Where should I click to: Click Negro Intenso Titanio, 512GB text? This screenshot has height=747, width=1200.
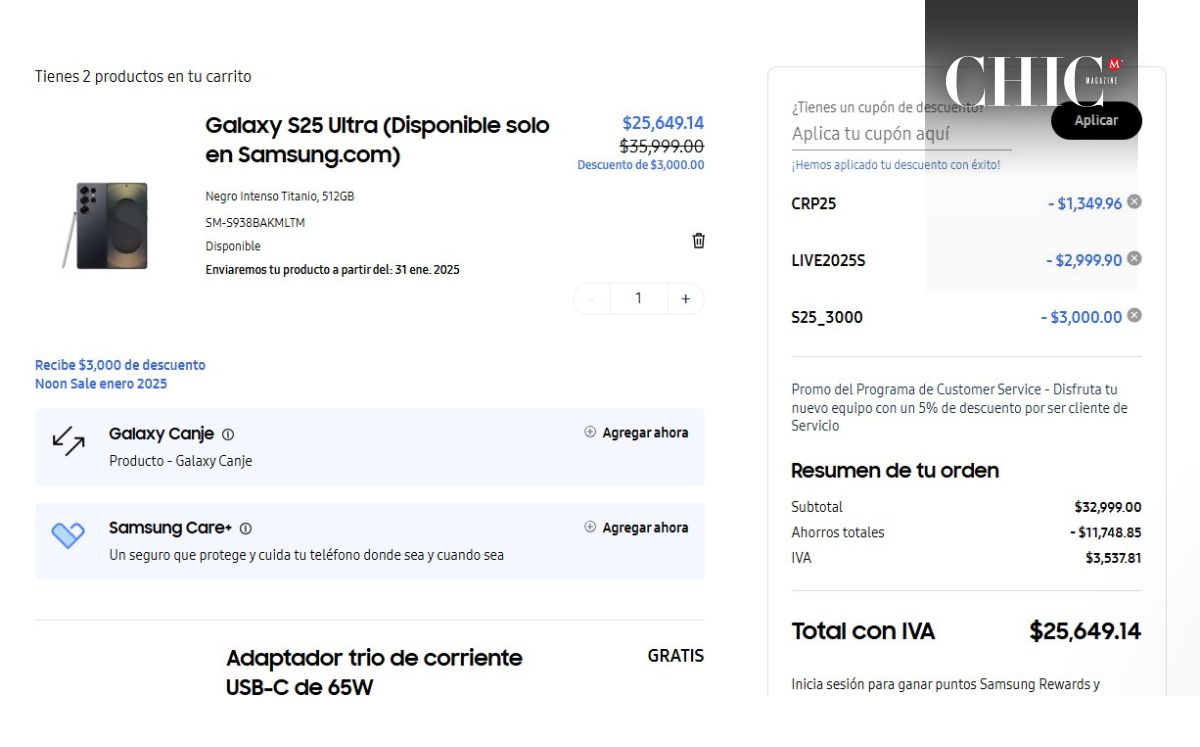[x=279, y=197]
